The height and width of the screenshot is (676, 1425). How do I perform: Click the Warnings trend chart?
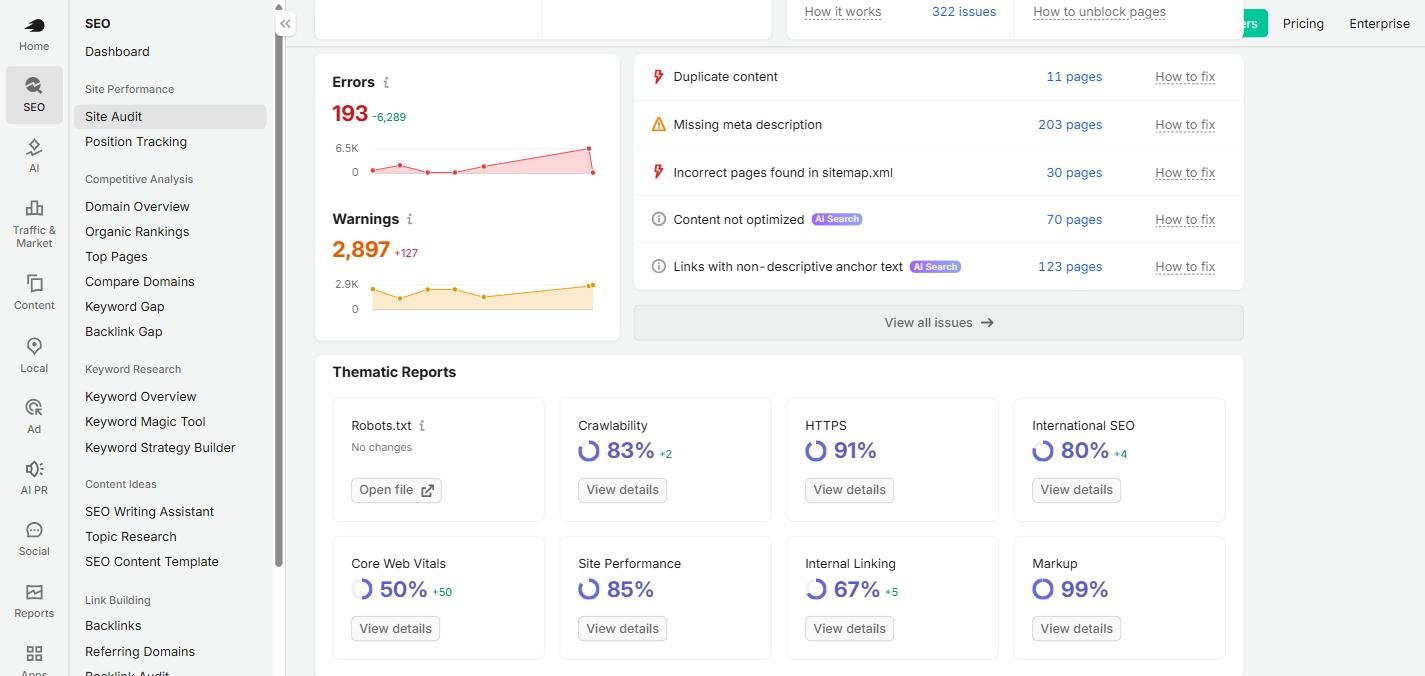tap(482, 297)
